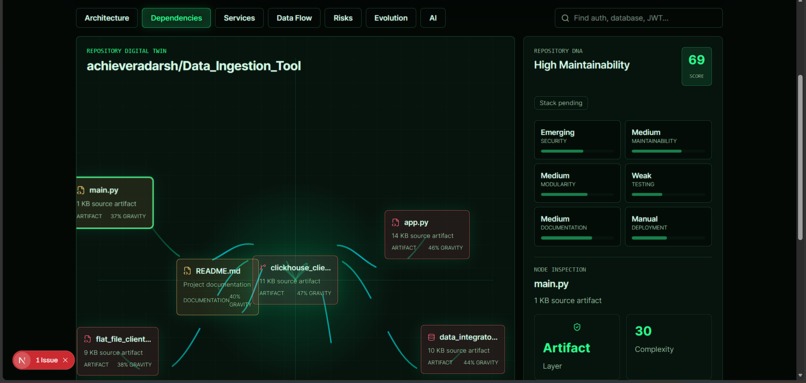
Task: Click the High Maintainability heading
Action: pos(581,65)
